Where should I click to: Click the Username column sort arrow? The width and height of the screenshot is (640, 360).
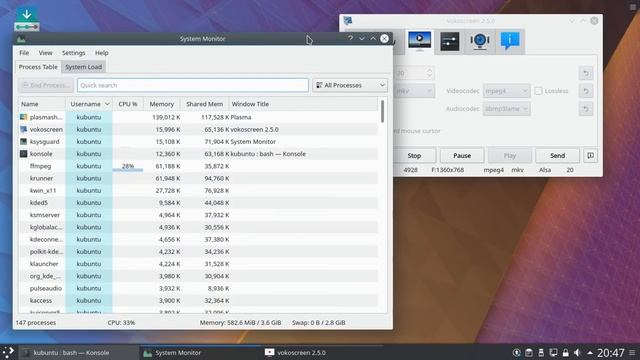(107, 104)
